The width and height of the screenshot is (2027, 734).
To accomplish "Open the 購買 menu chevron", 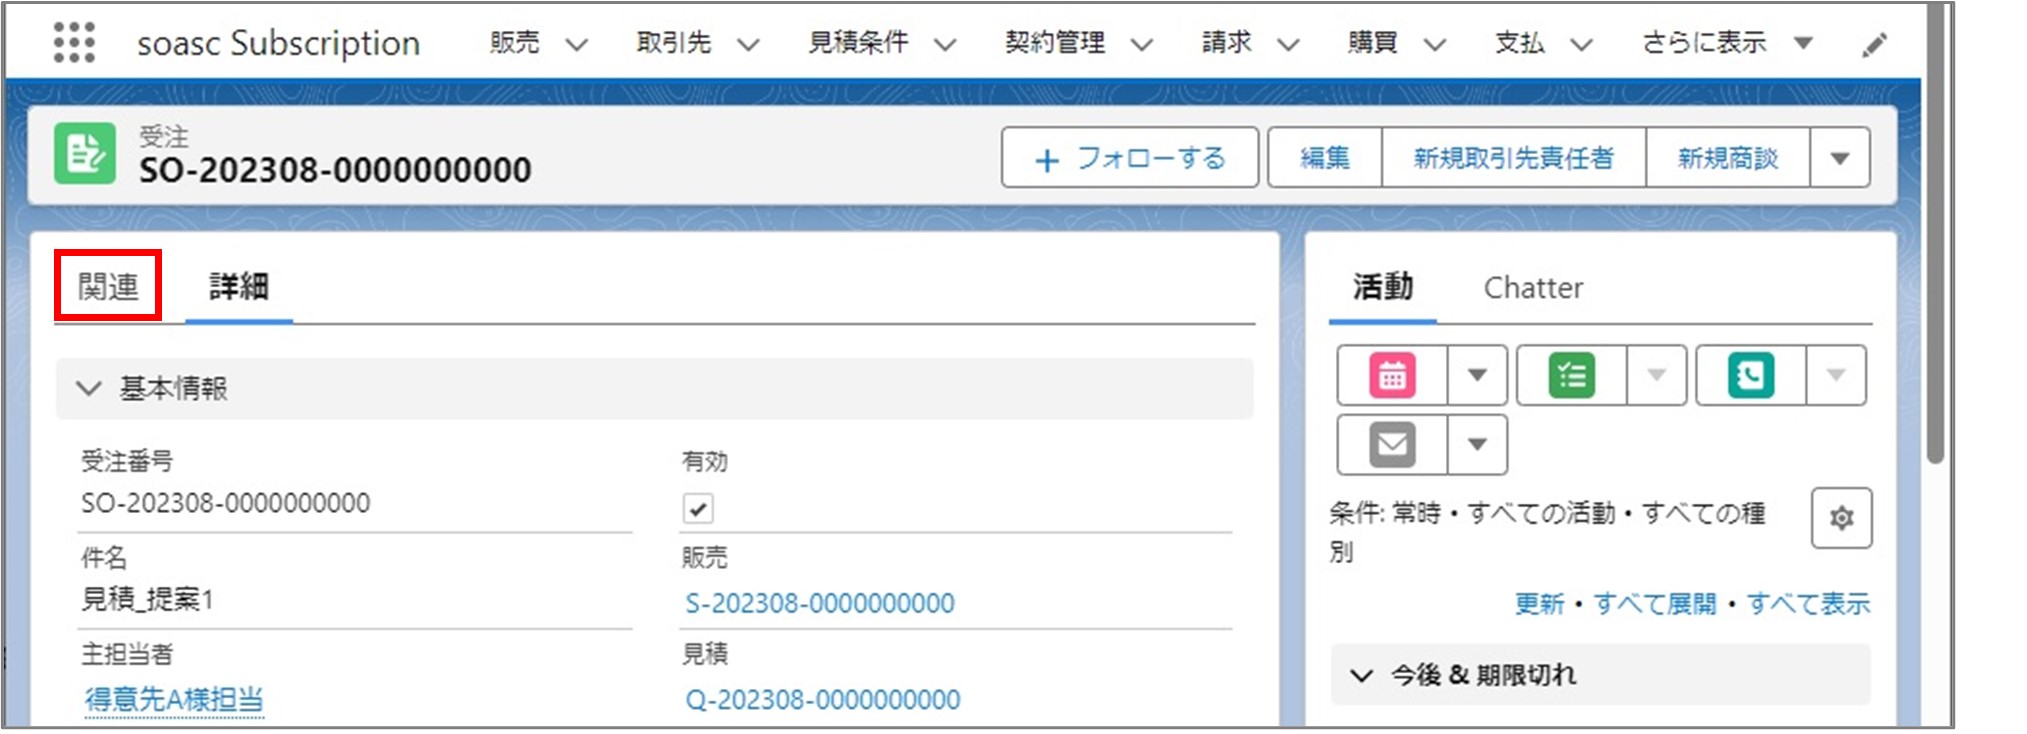I will point(1435,44).
